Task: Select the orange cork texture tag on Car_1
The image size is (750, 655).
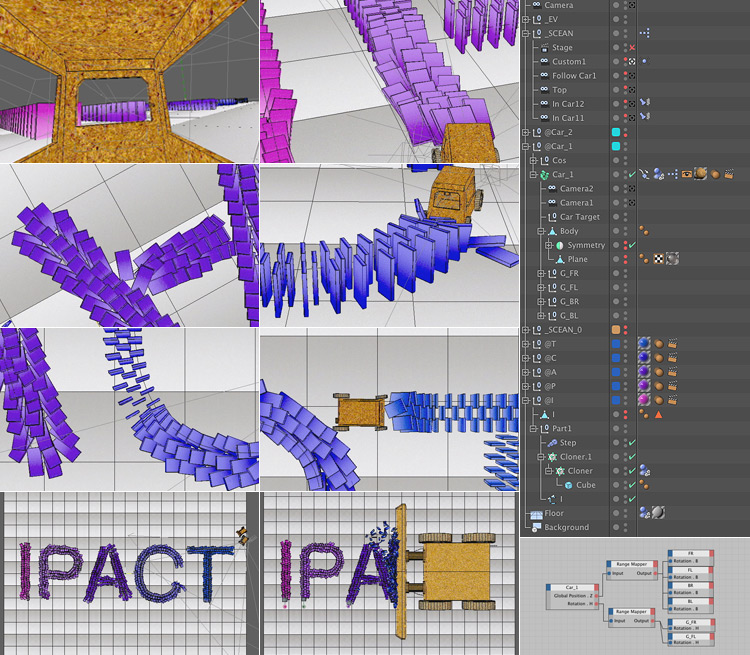Action: [x=701, y=174]
